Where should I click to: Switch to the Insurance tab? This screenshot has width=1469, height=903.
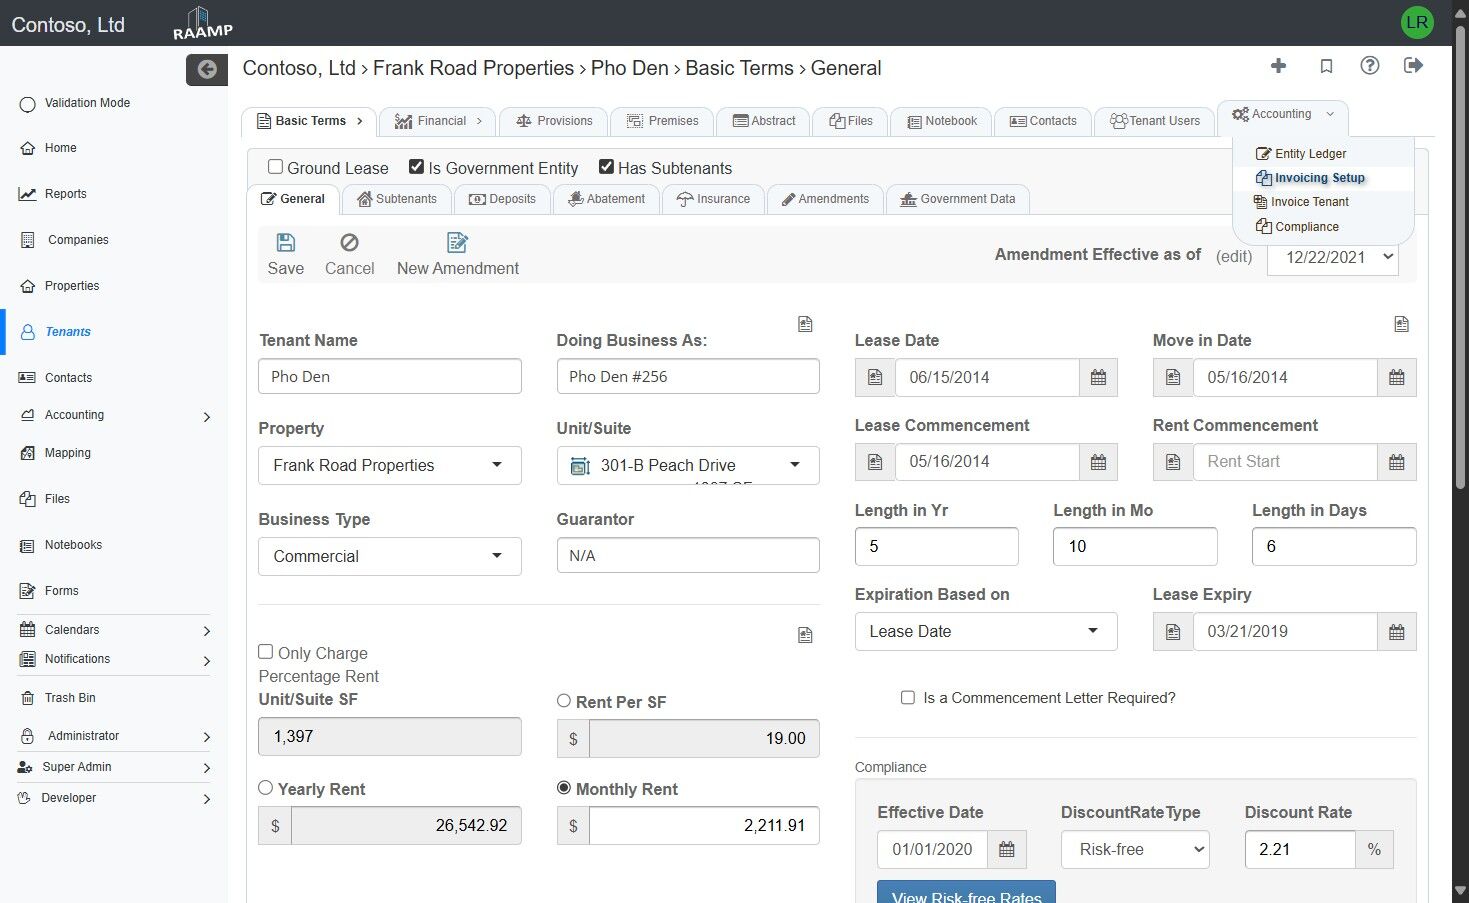(713, 199)
